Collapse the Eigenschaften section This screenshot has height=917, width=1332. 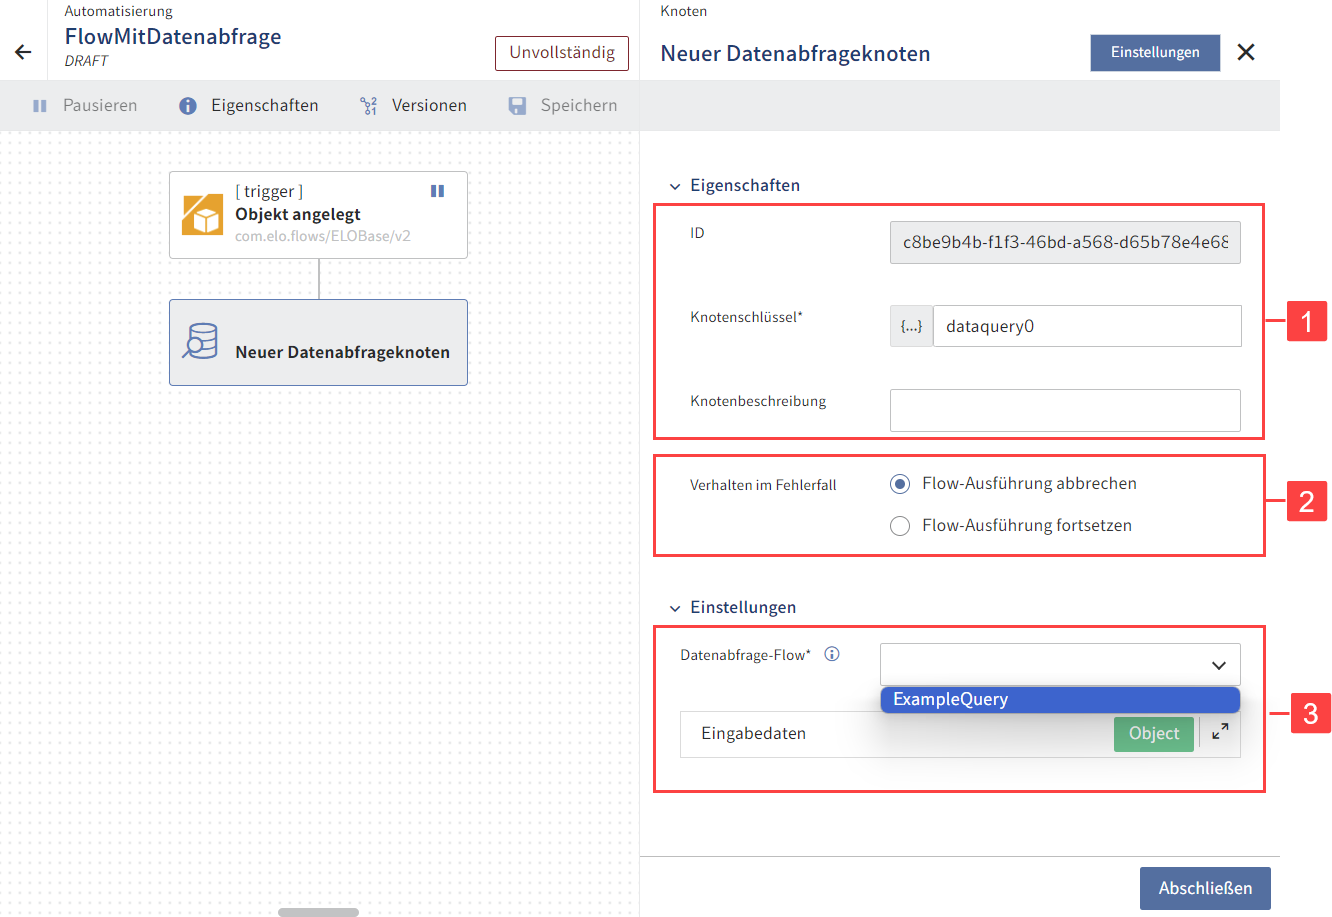click(x=675, y=186)
